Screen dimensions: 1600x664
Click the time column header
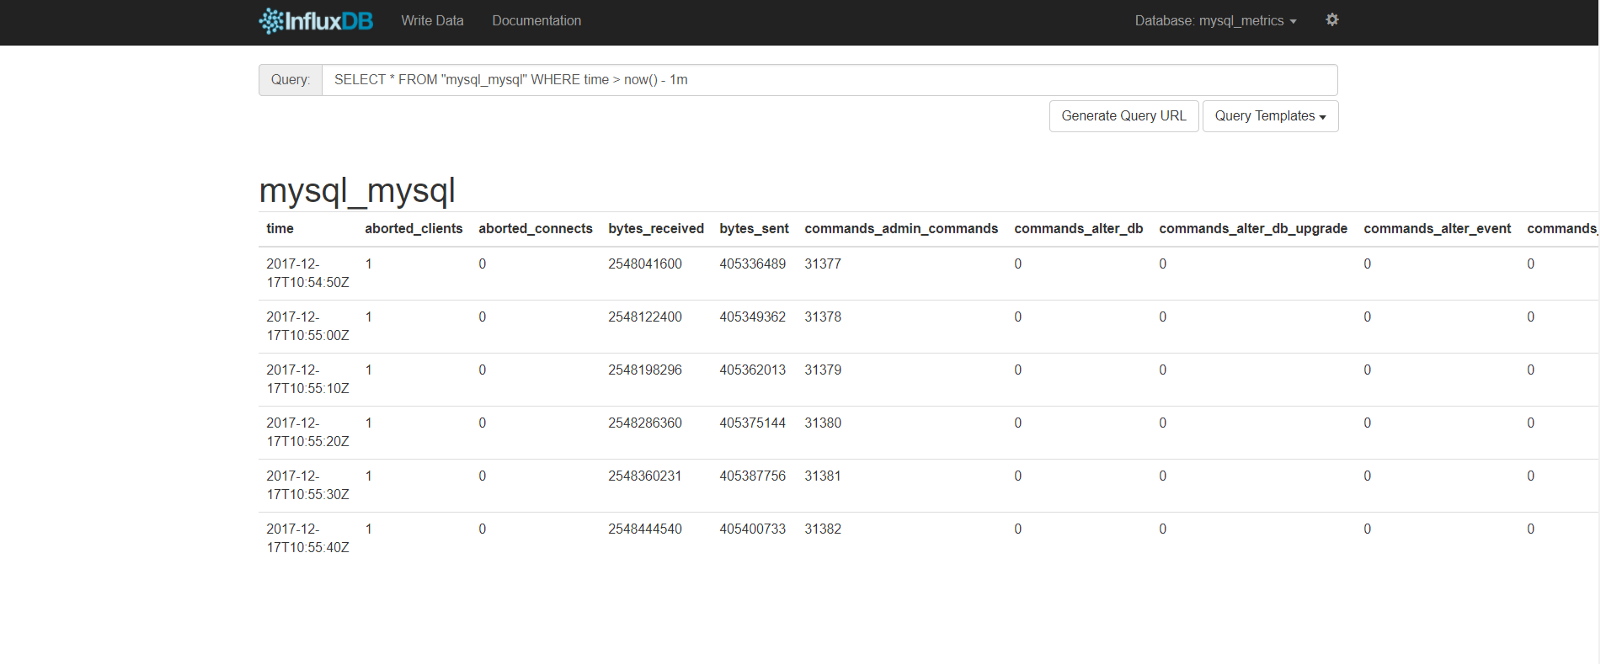click(280, 229)
